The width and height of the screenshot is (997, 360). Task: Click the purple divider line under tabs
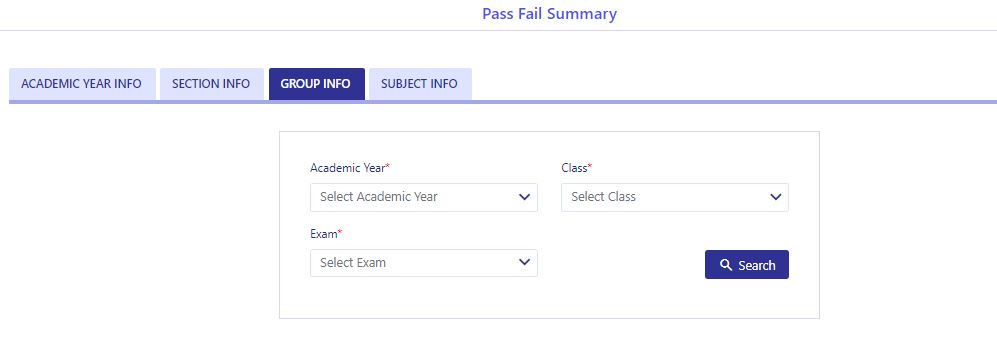tap(503, 102)
